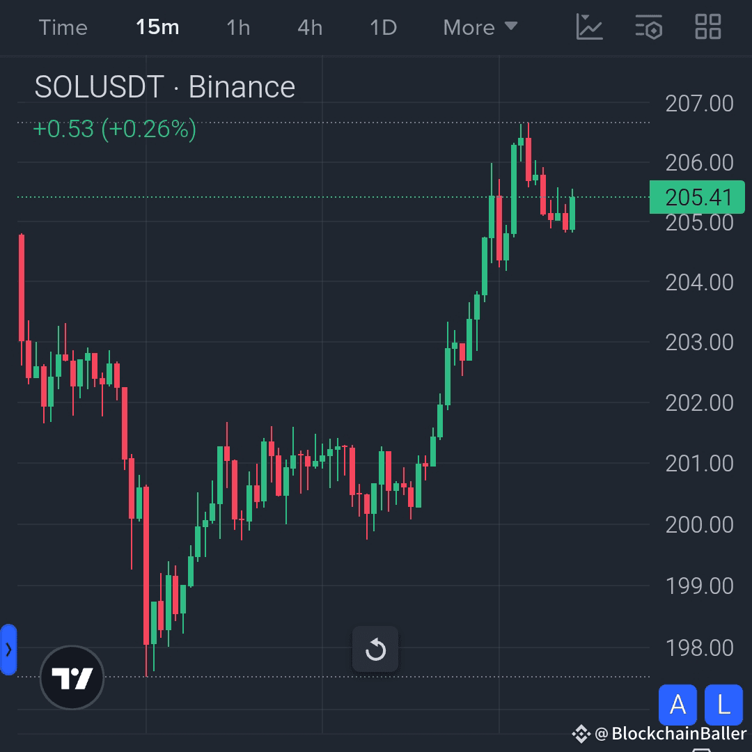This screenshot has width=752, height=752.
Task: Click the green 205.41 current price label
Action: tap(697, 197)
